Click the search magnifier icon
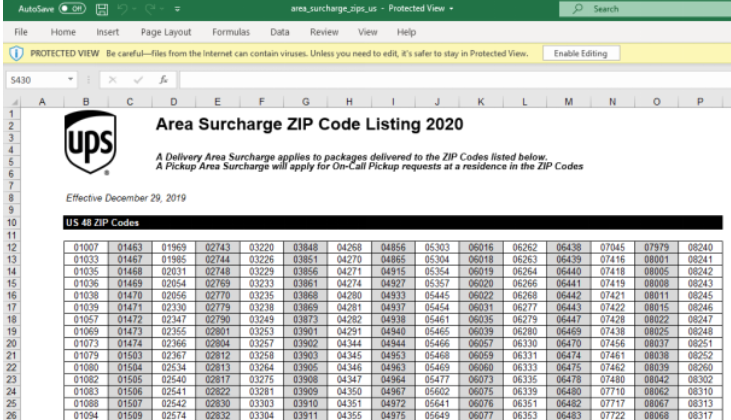The height and width of the screenshot is (420, 731). [578, 8]
